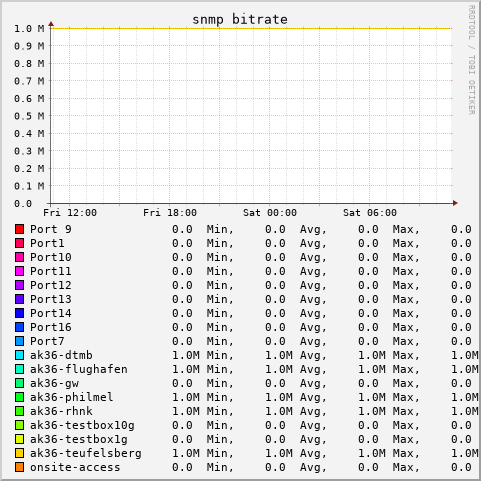Screen dimensions: 481x481
Task: Click the Sat 00:00 time axis label
Action: [270, 213]
